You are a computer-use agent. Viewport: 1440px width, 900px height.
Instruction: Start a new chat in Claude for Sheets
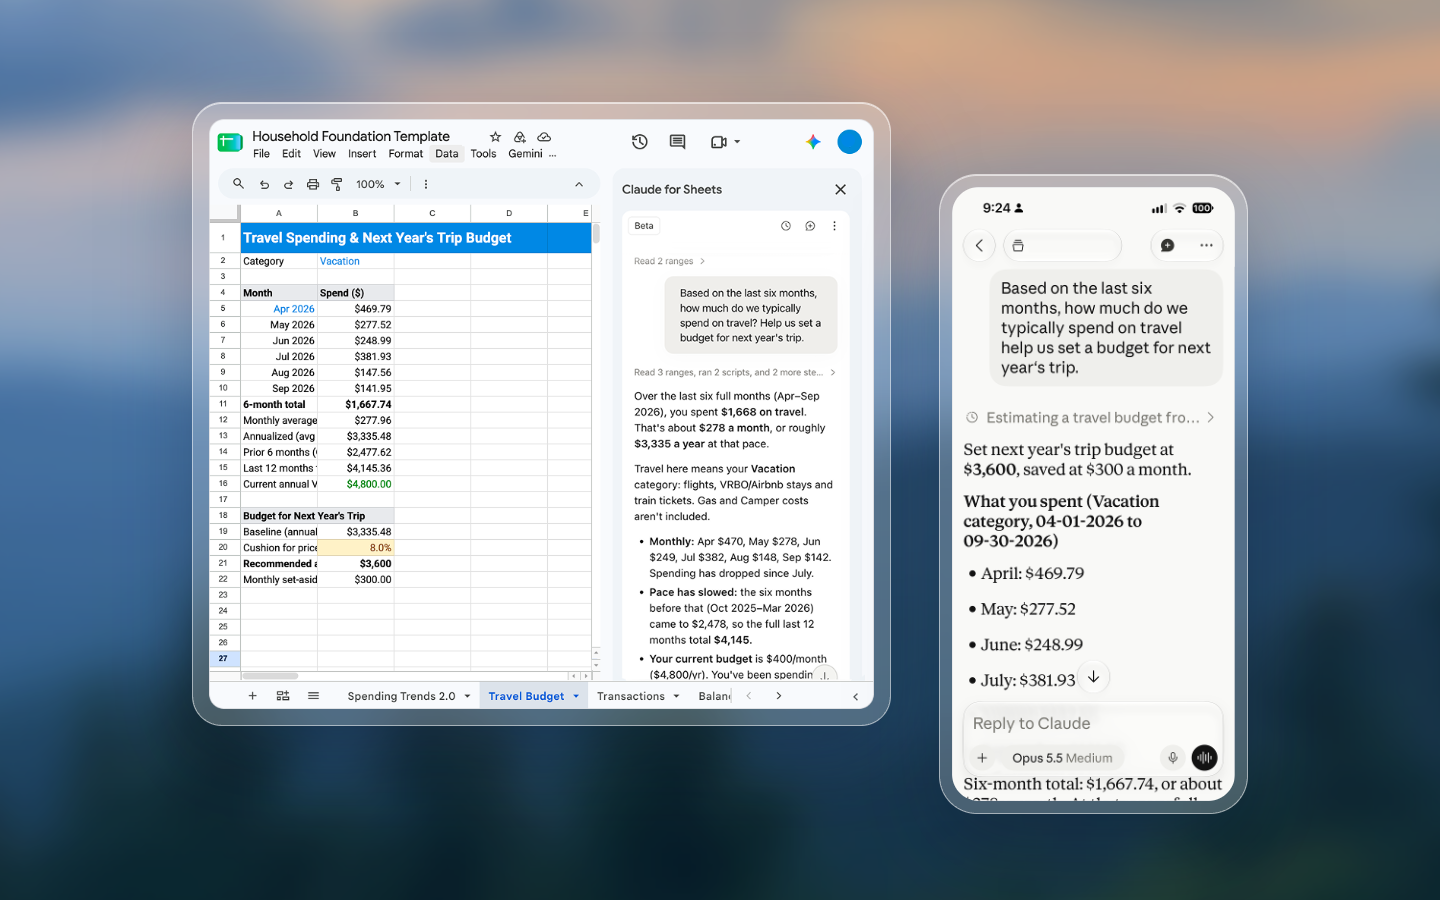tap(810, 226)
